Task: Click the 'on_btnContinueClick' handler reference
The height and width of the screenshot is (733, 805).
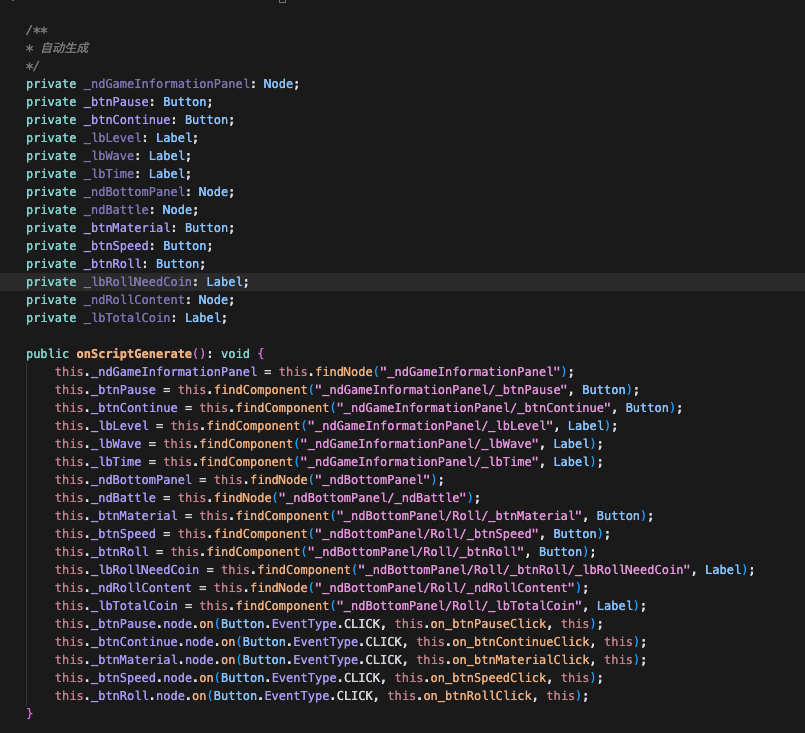Action: (521, 642)
